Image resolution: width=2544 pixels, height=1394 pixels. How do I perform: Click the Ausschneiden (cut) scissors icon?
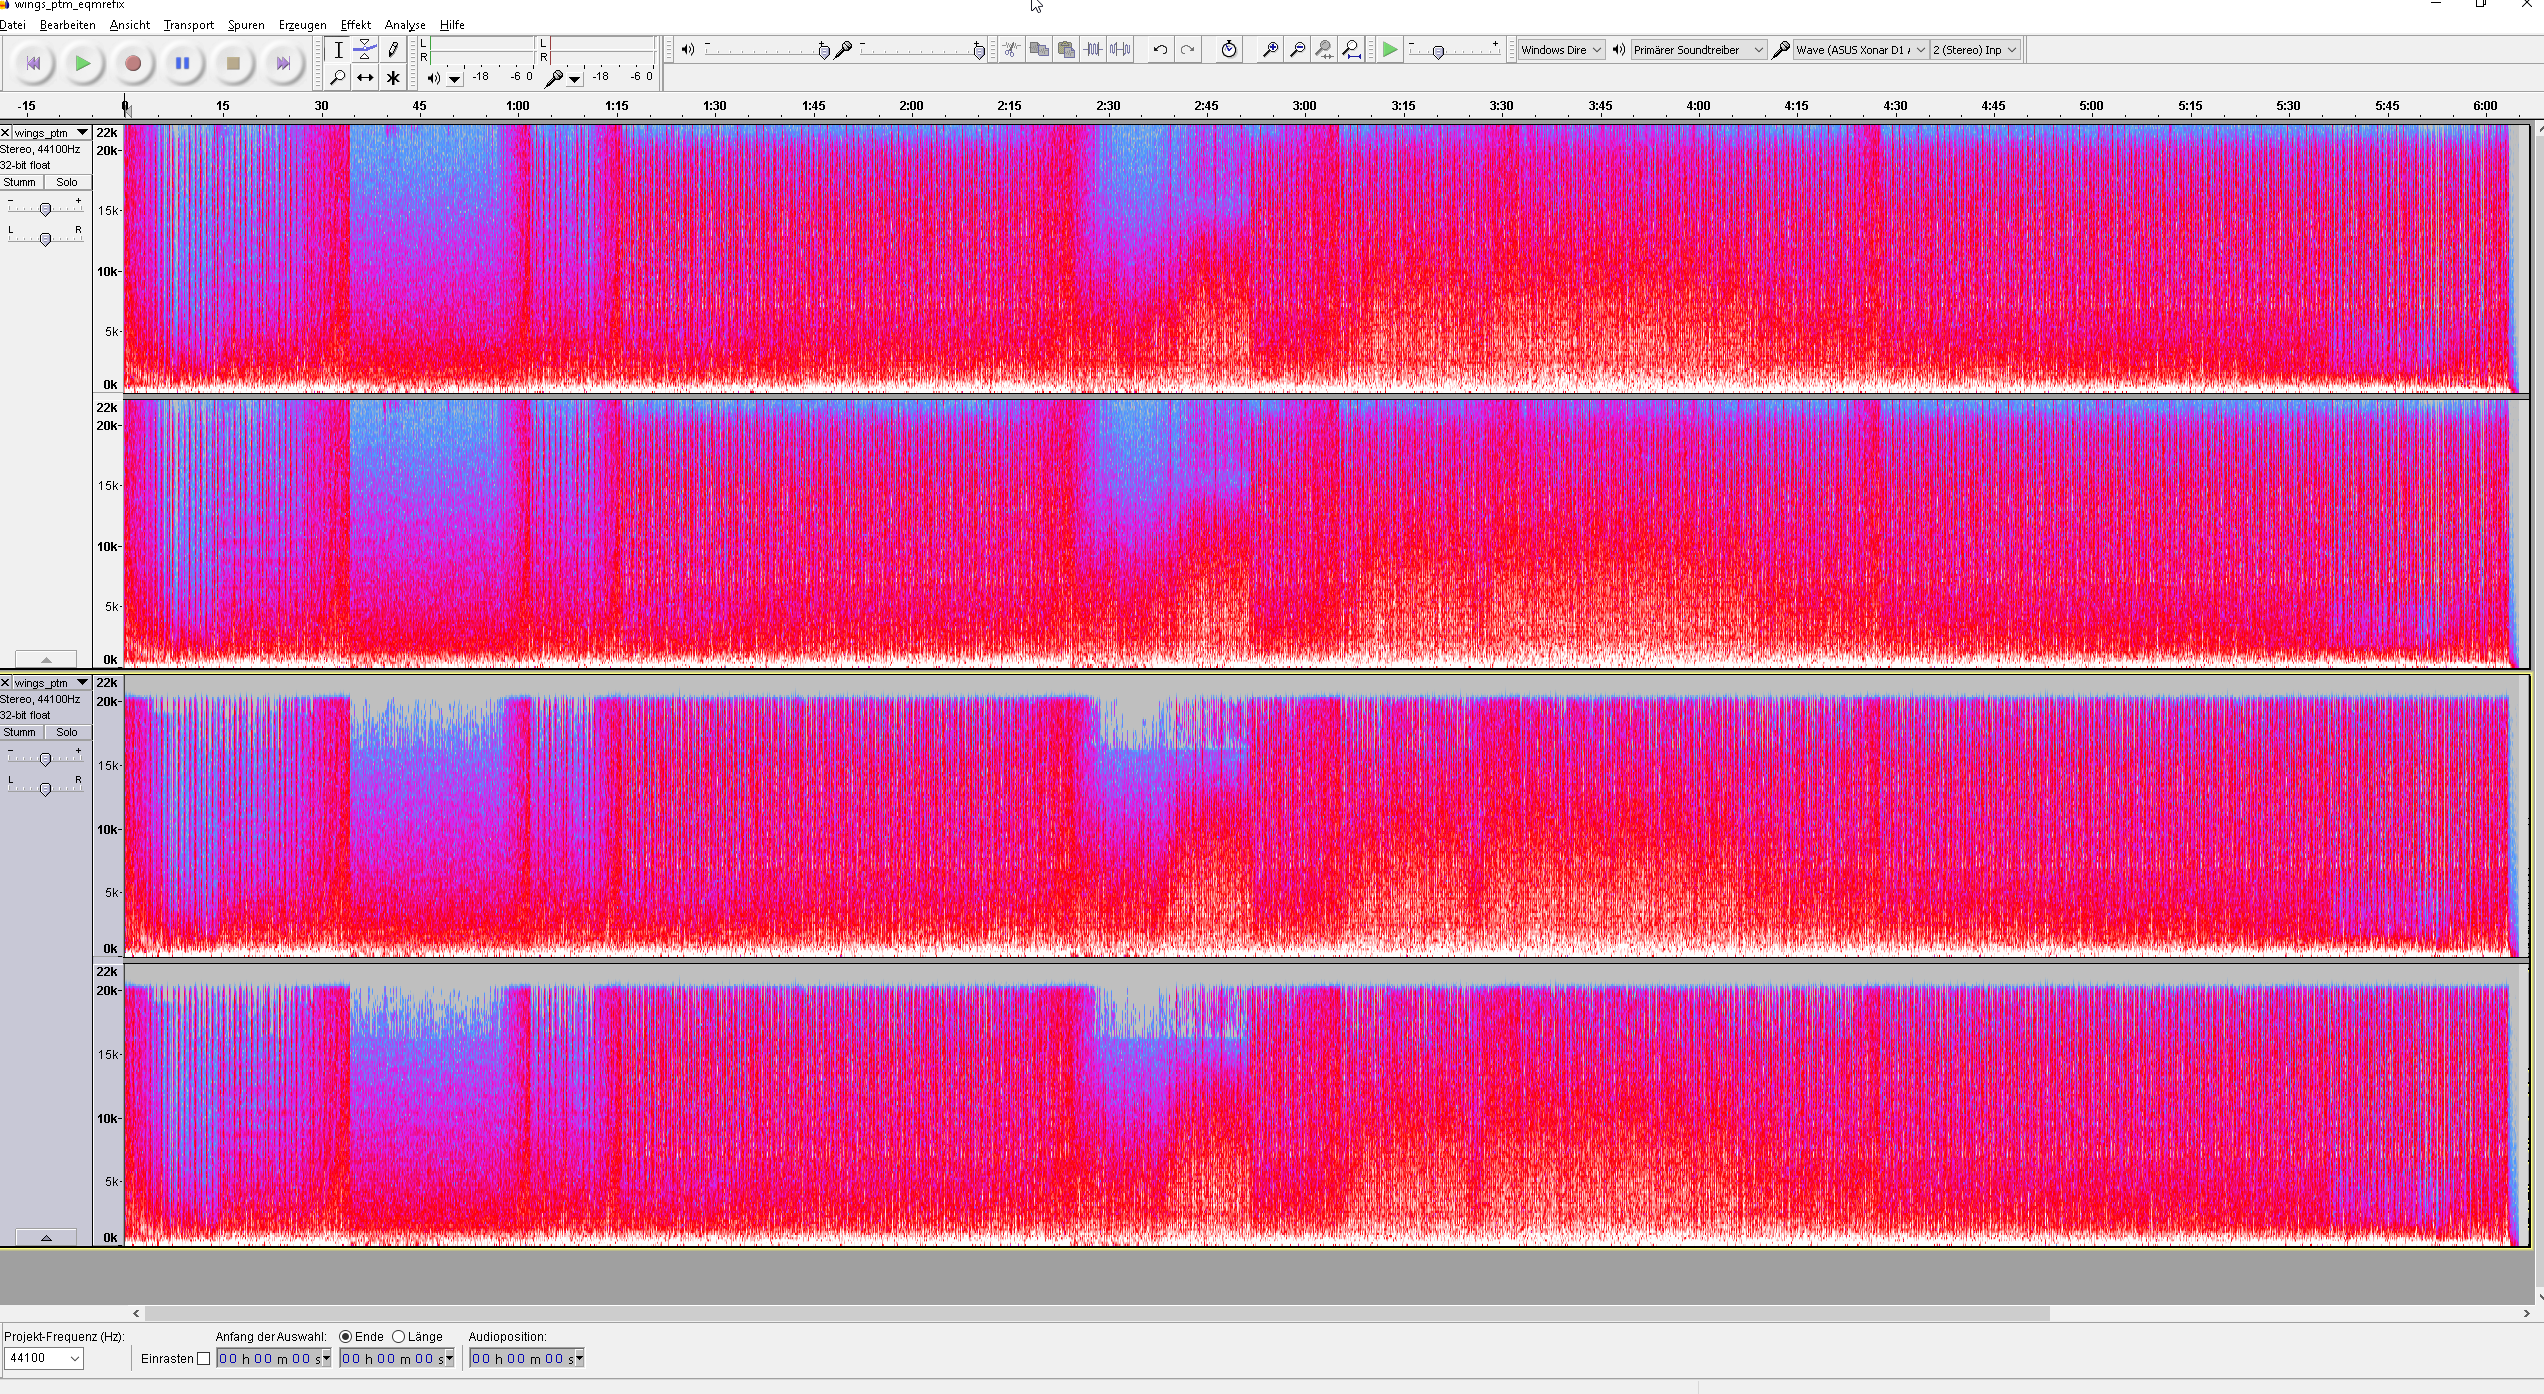1011,49
